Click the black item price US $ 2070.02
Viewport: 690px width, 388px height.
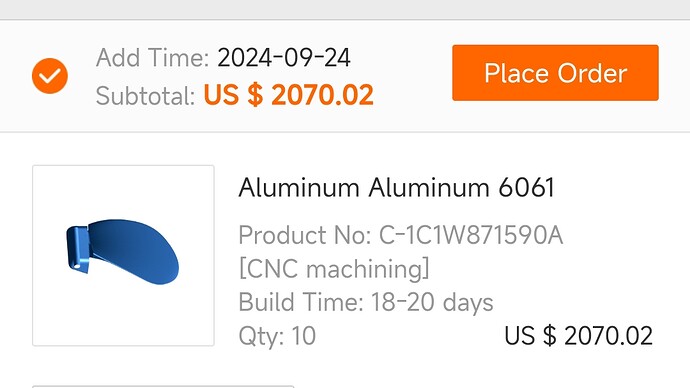[578, 336]
